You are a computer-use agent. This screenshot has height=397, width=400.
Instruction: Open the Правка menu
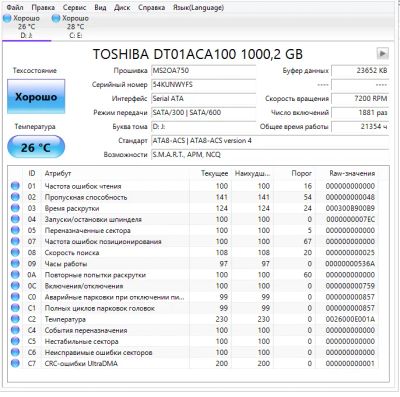43,7
